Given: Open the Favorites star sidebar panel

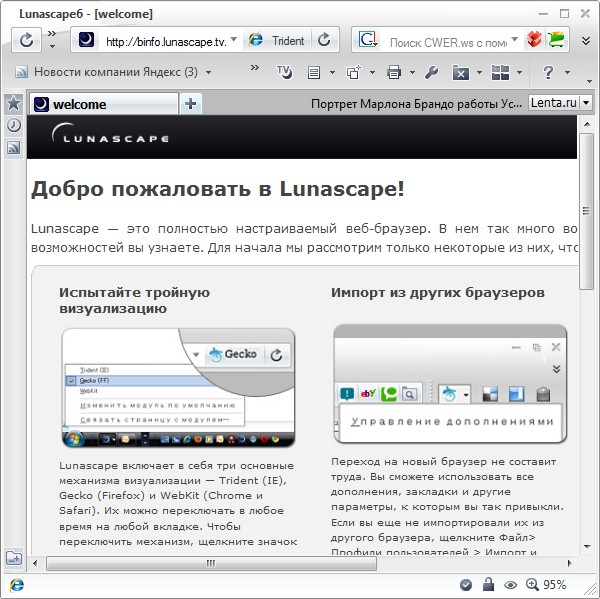Looking at the screenshot, I should pyautogui.click(x=14, y=103).
